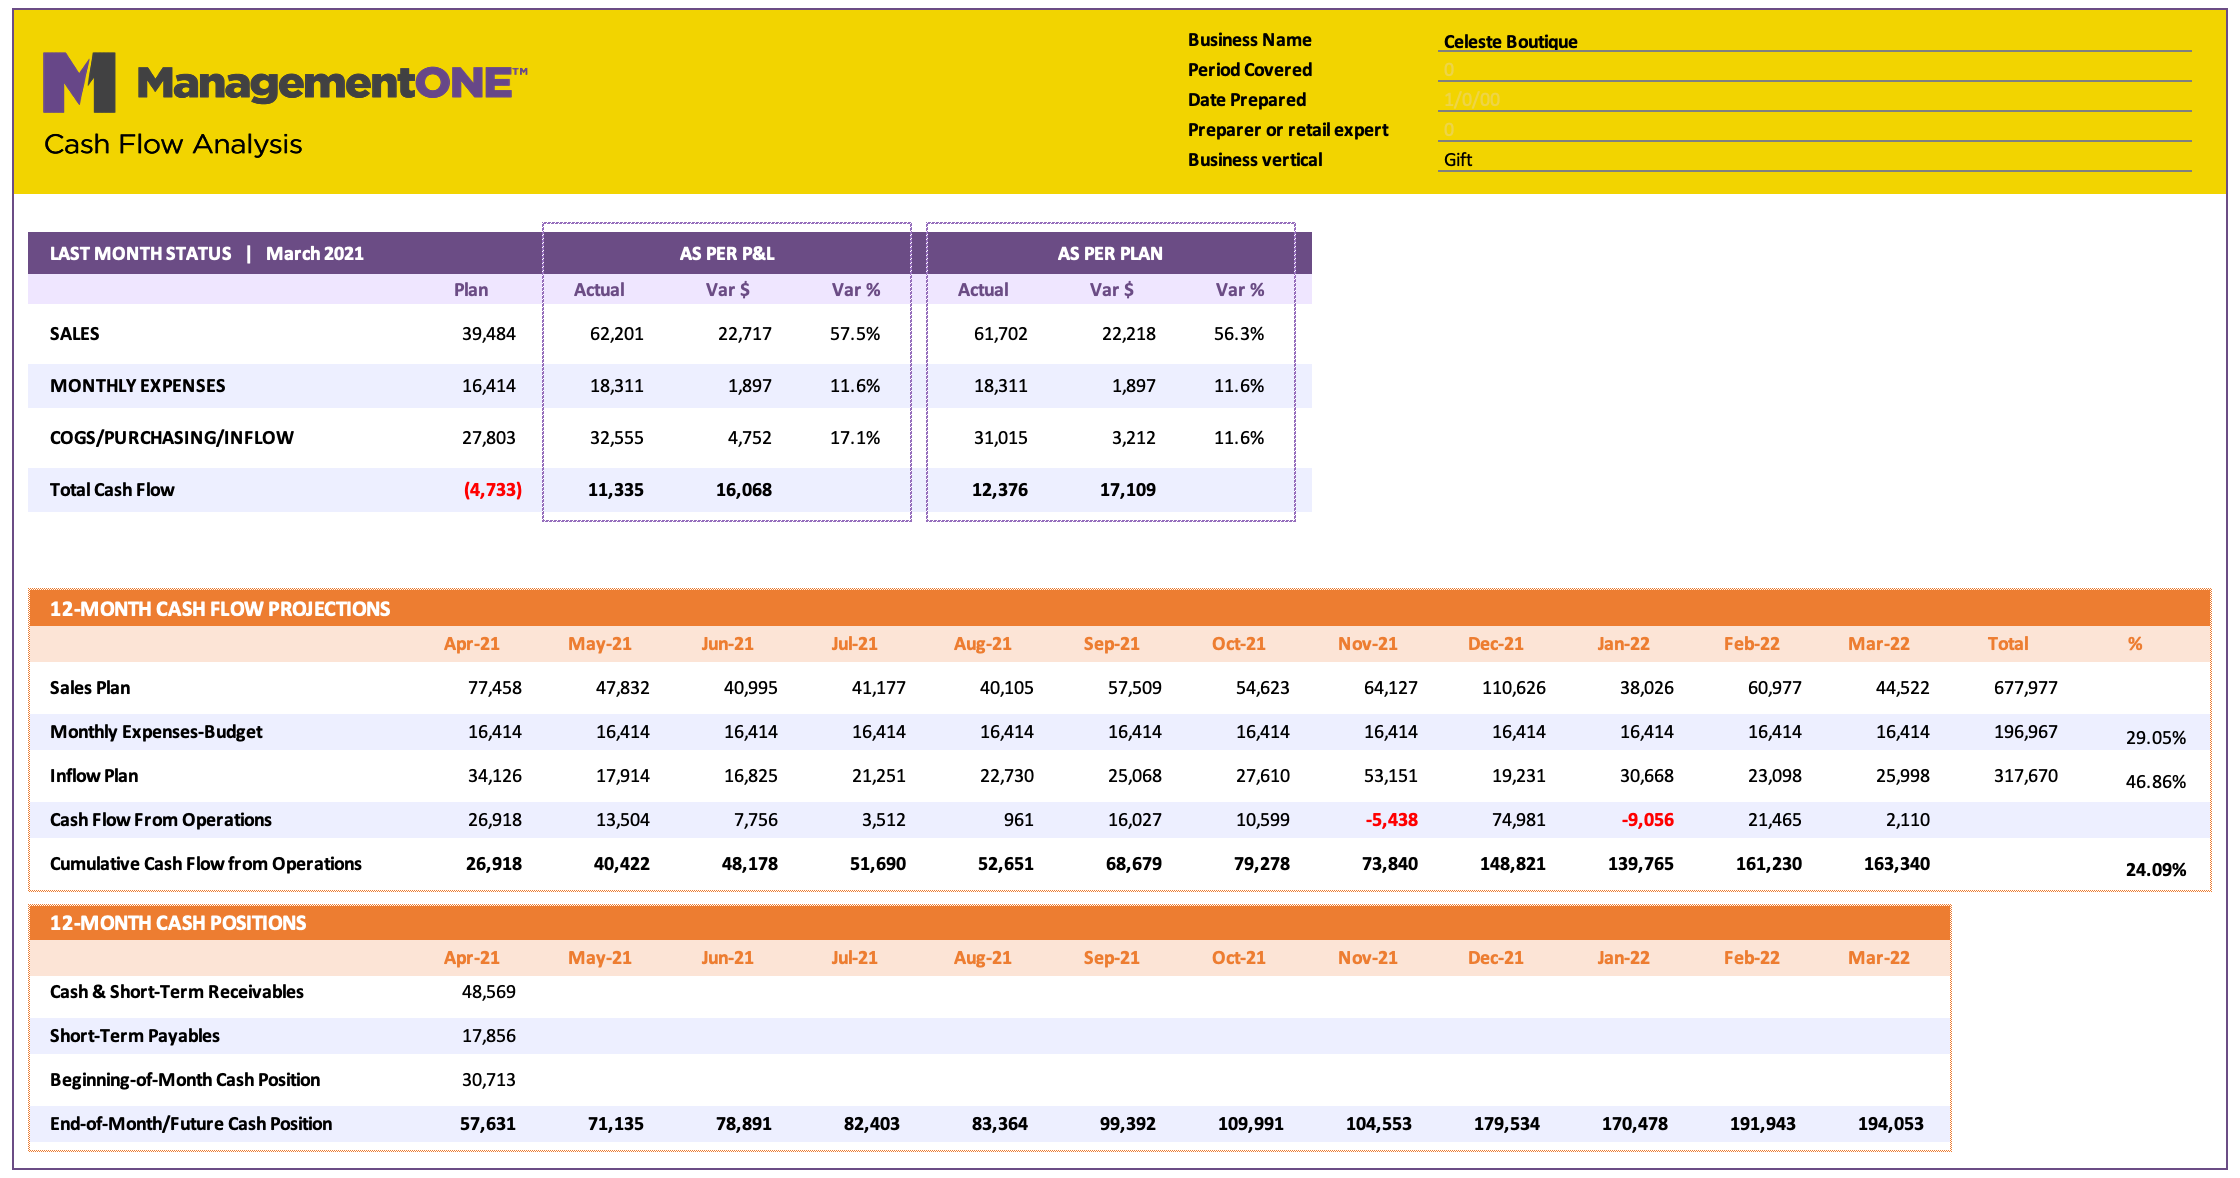Viewport: 2240px width, 1178px height.
Task: Click the Sales Plan total 677,977
Action: (x=2026, y=688)
